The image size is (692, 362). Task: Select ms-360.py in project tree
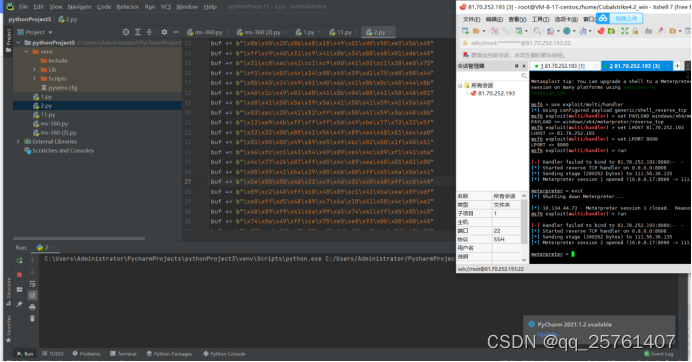point(51,124)
